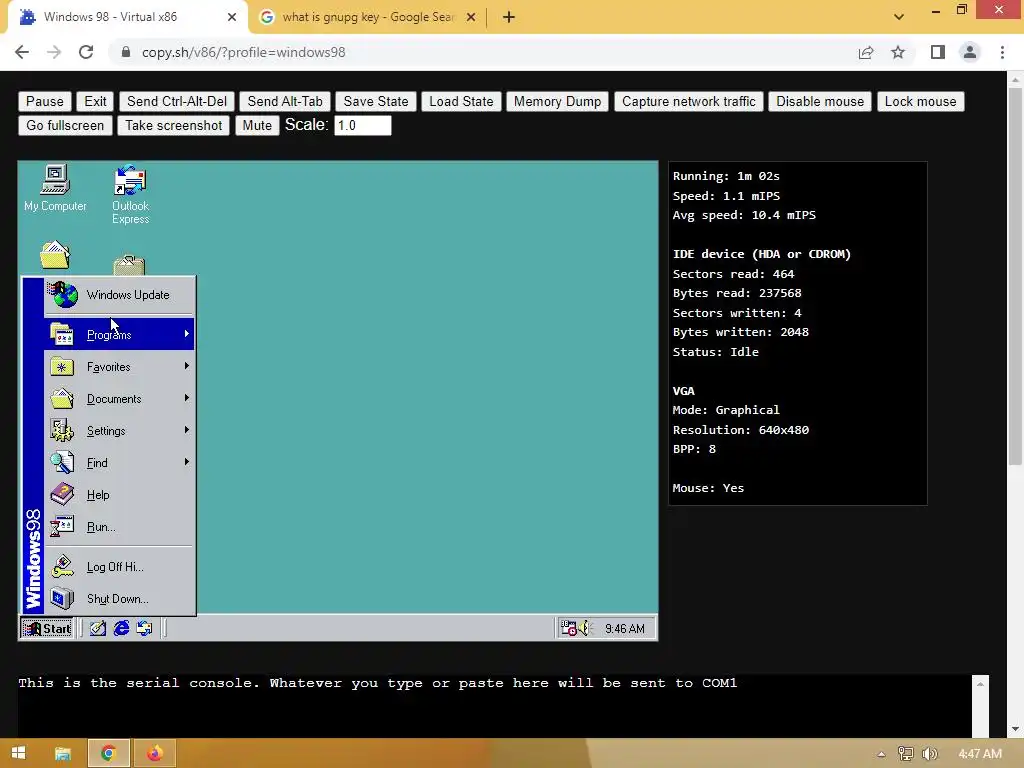
Task: Click the Save State button
Action: 376,101
